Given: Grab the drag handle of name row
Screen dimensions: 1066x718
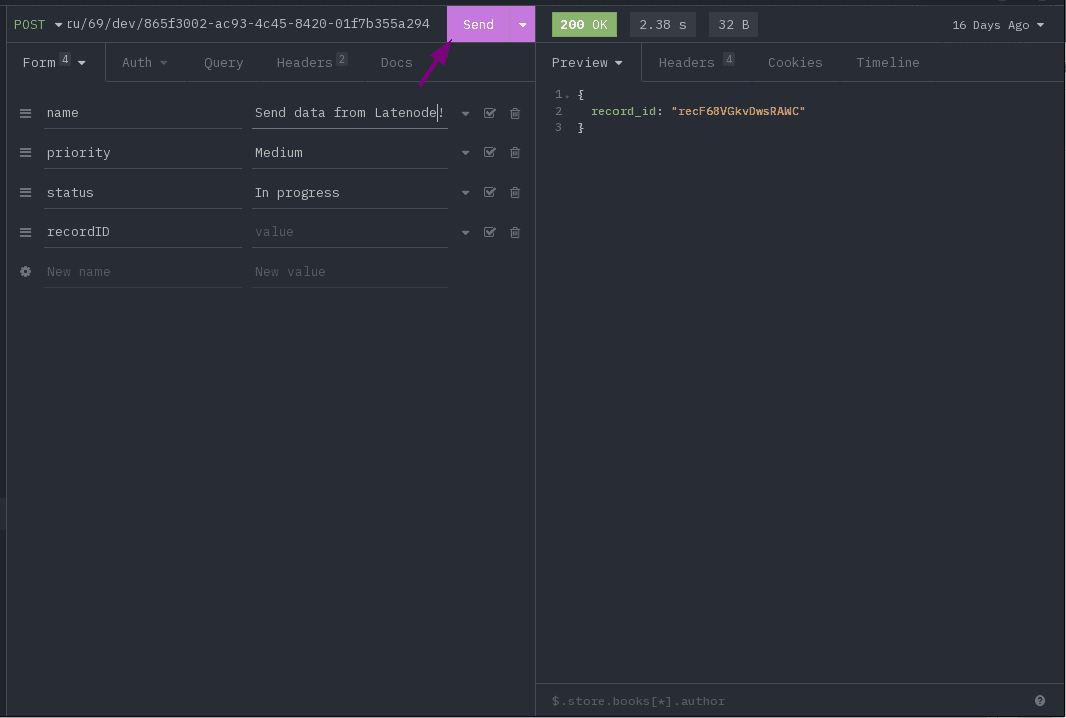Looking at the screenshot, I should [26, 113].
